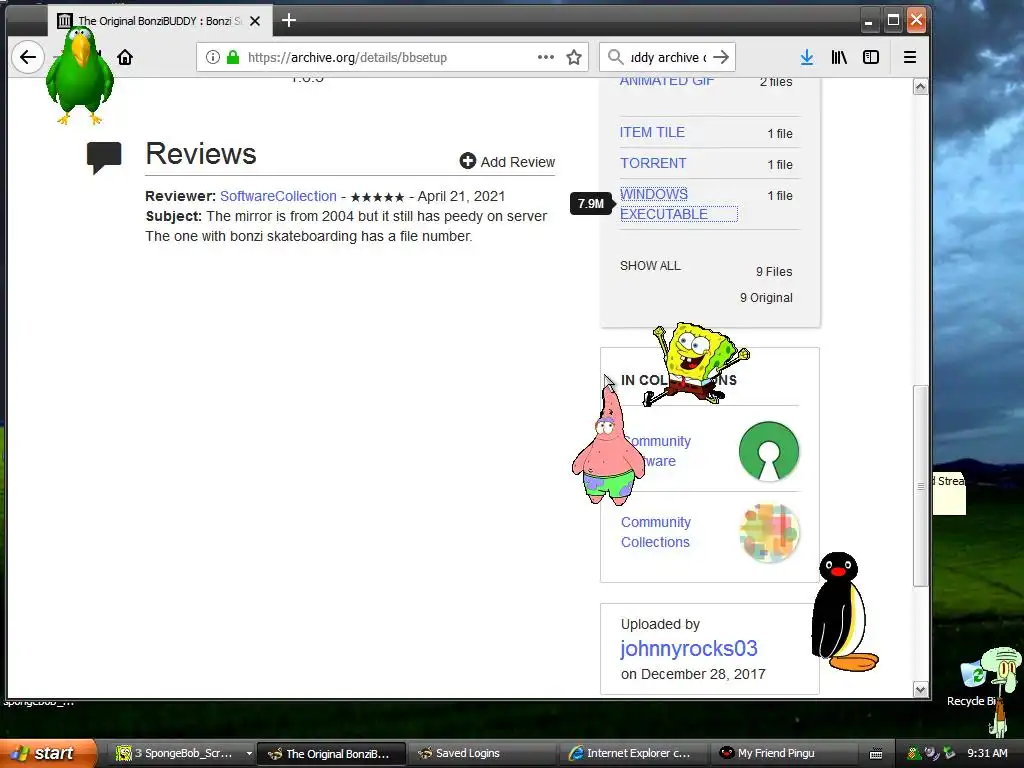1024x768 pixels.
Task: Close the Original BonziBUDDY tab
Action: point(255,22)
